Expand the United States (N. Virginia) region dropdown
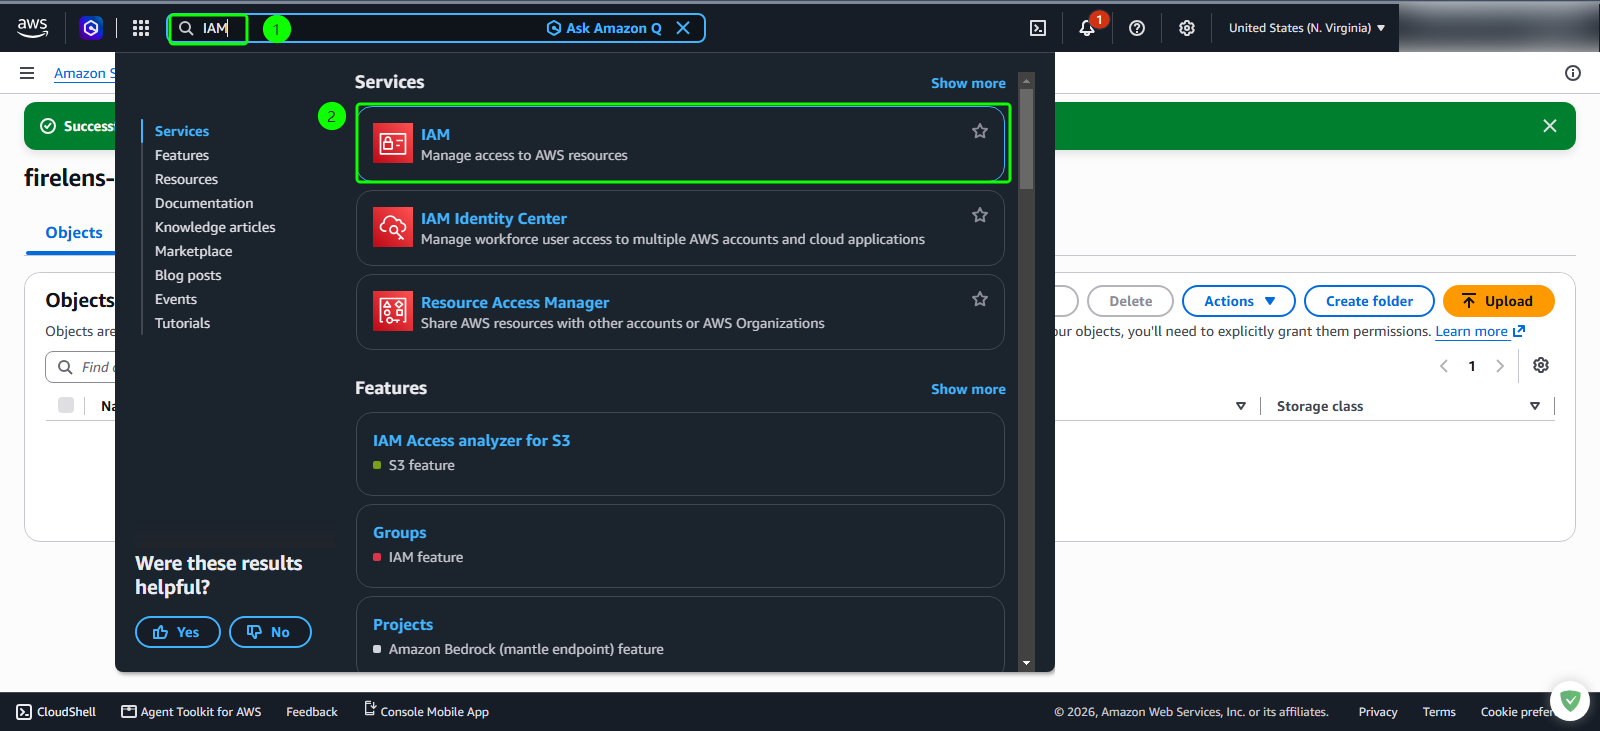Image resolution: width=1600 pixels, height=731 pixels. 1307,28
